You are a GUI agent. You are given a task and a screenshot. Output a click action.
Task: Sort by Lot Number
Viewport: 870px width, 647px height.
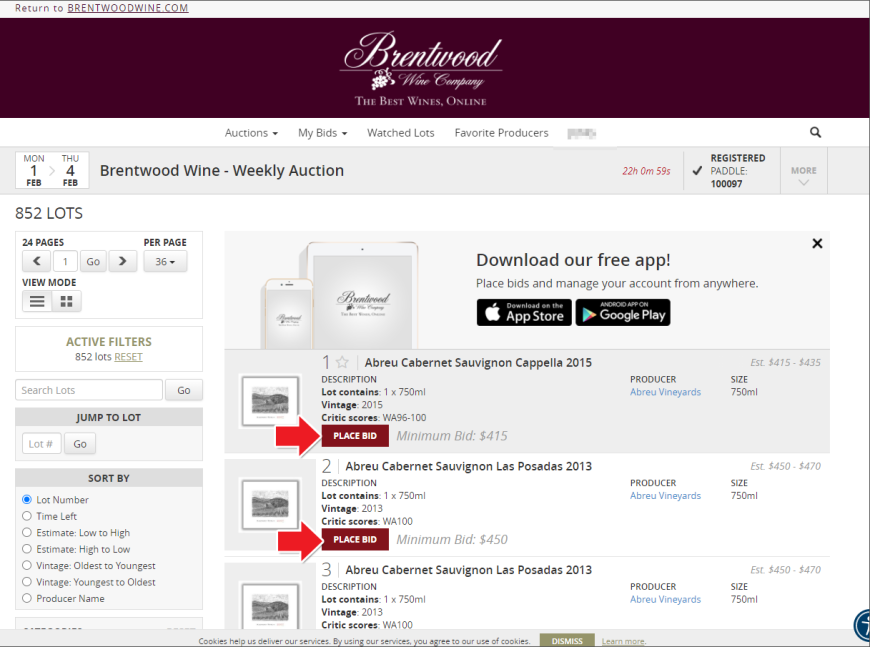tap(27, 499)
